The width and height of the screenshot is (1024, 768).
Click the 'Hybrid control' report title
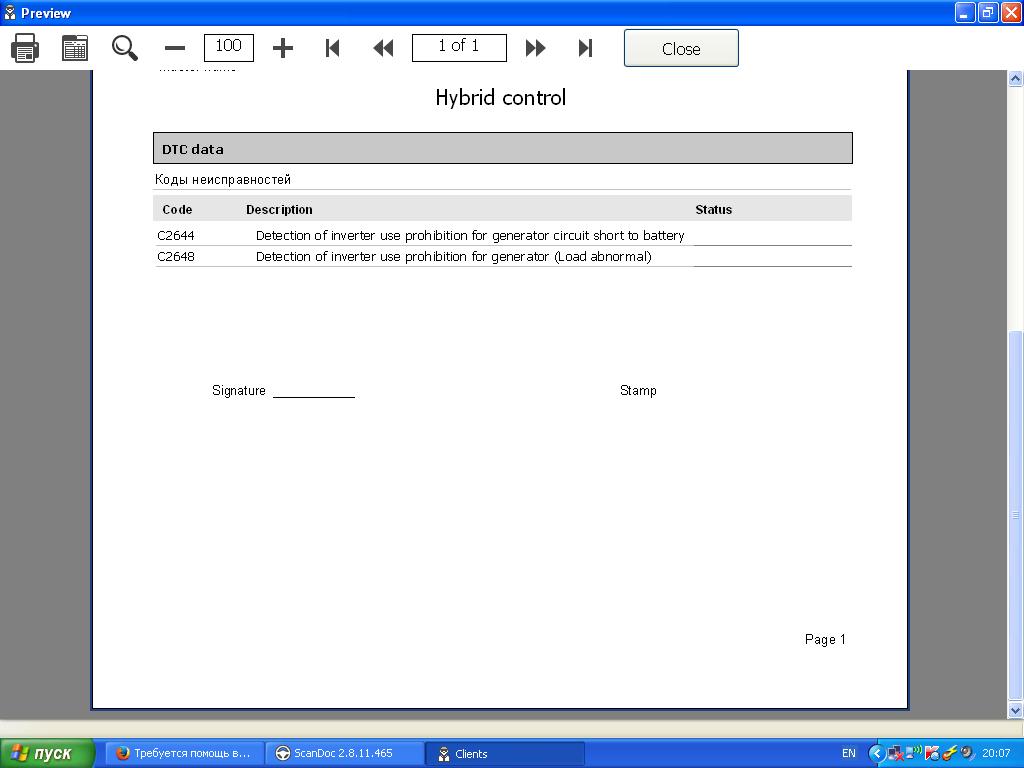click(x=501, y=98)
